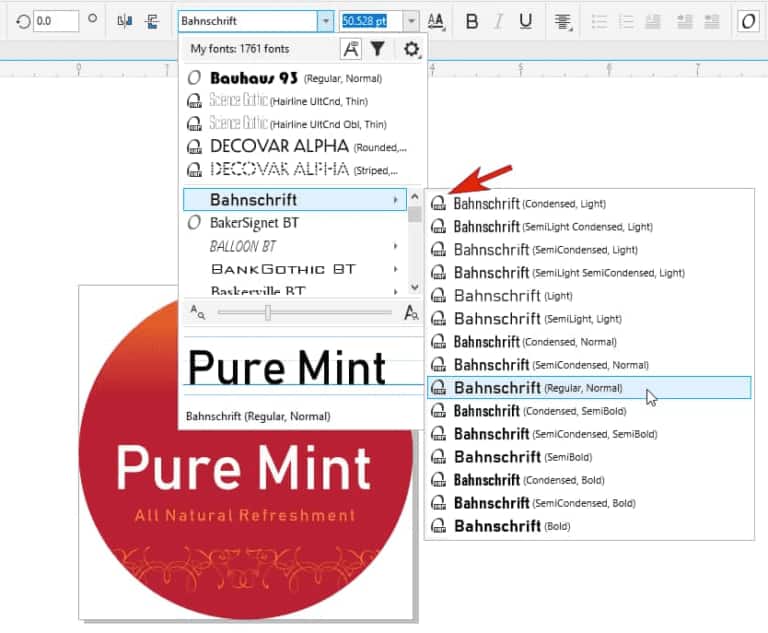Expand the BankGothic BT font submenu
This screenshot has width=768, height=633.
pos(396,269)
